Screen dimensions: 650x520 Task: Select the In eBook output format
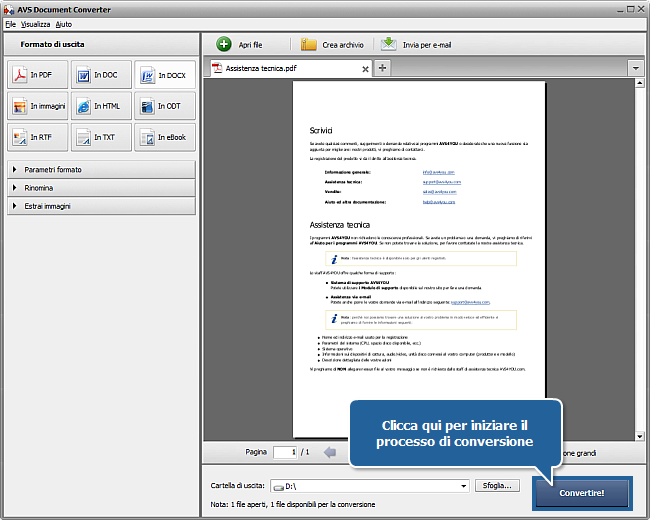coord(165,137)
